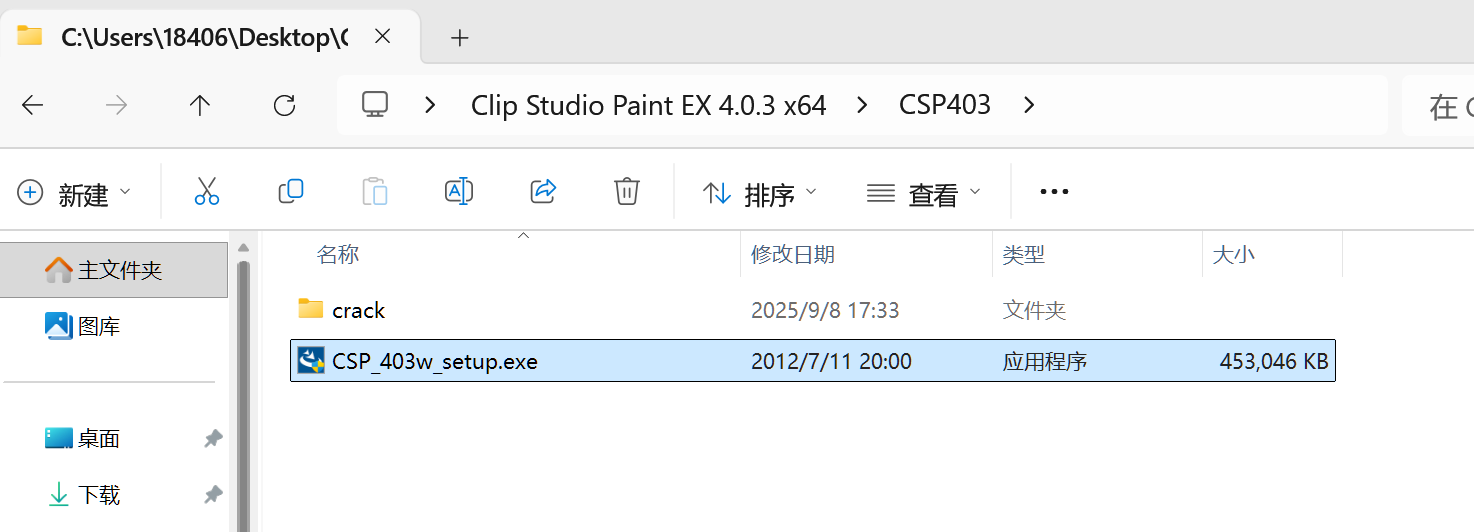Go up one folder level

200,105
